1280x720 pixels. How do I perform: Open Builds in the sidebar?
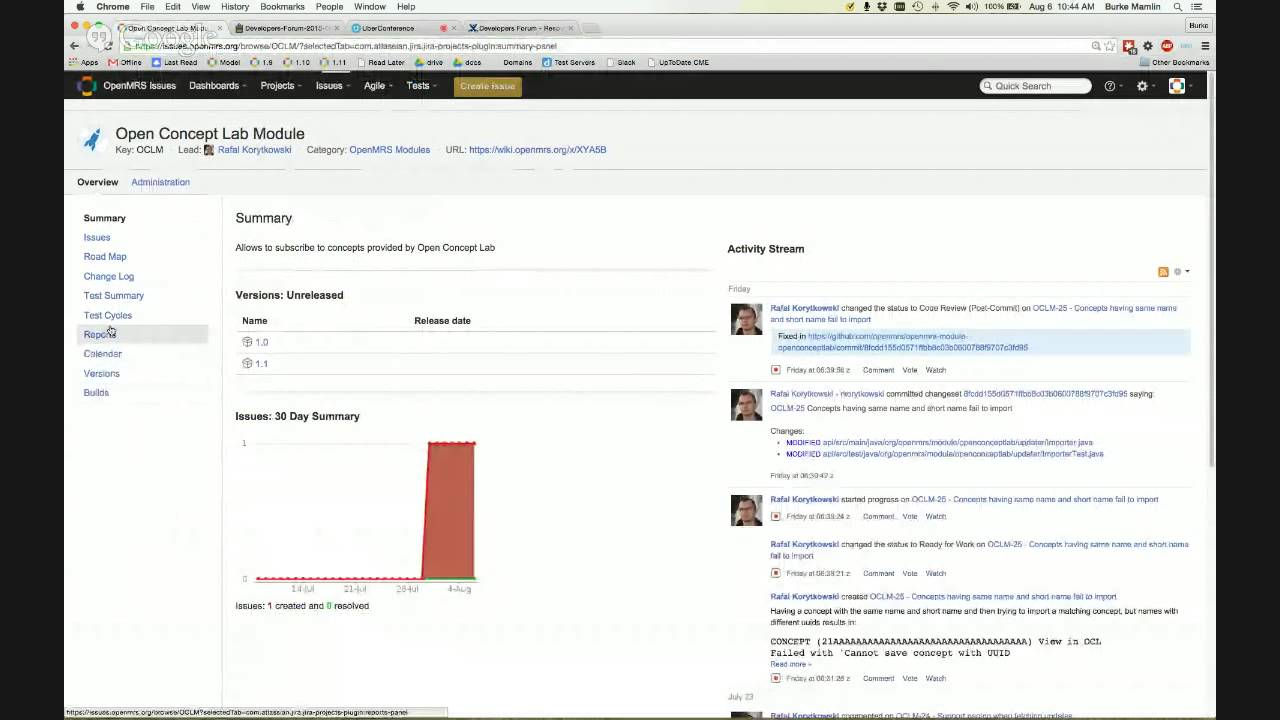pos(96,393)
